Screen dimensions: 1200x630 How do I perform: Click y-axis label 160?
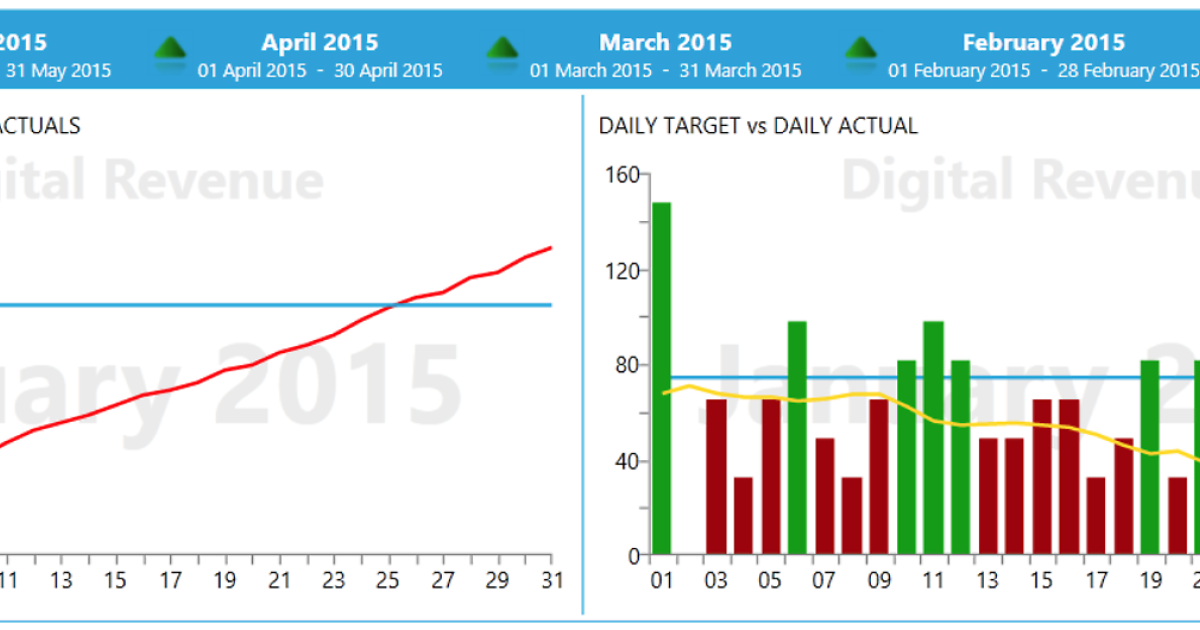click(x=623, y=175)
